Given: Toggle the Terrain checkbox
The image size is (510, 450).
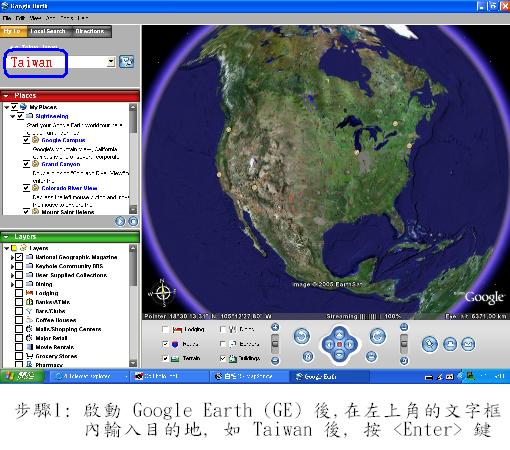Looking at the screenshot, I should point(165,358).
